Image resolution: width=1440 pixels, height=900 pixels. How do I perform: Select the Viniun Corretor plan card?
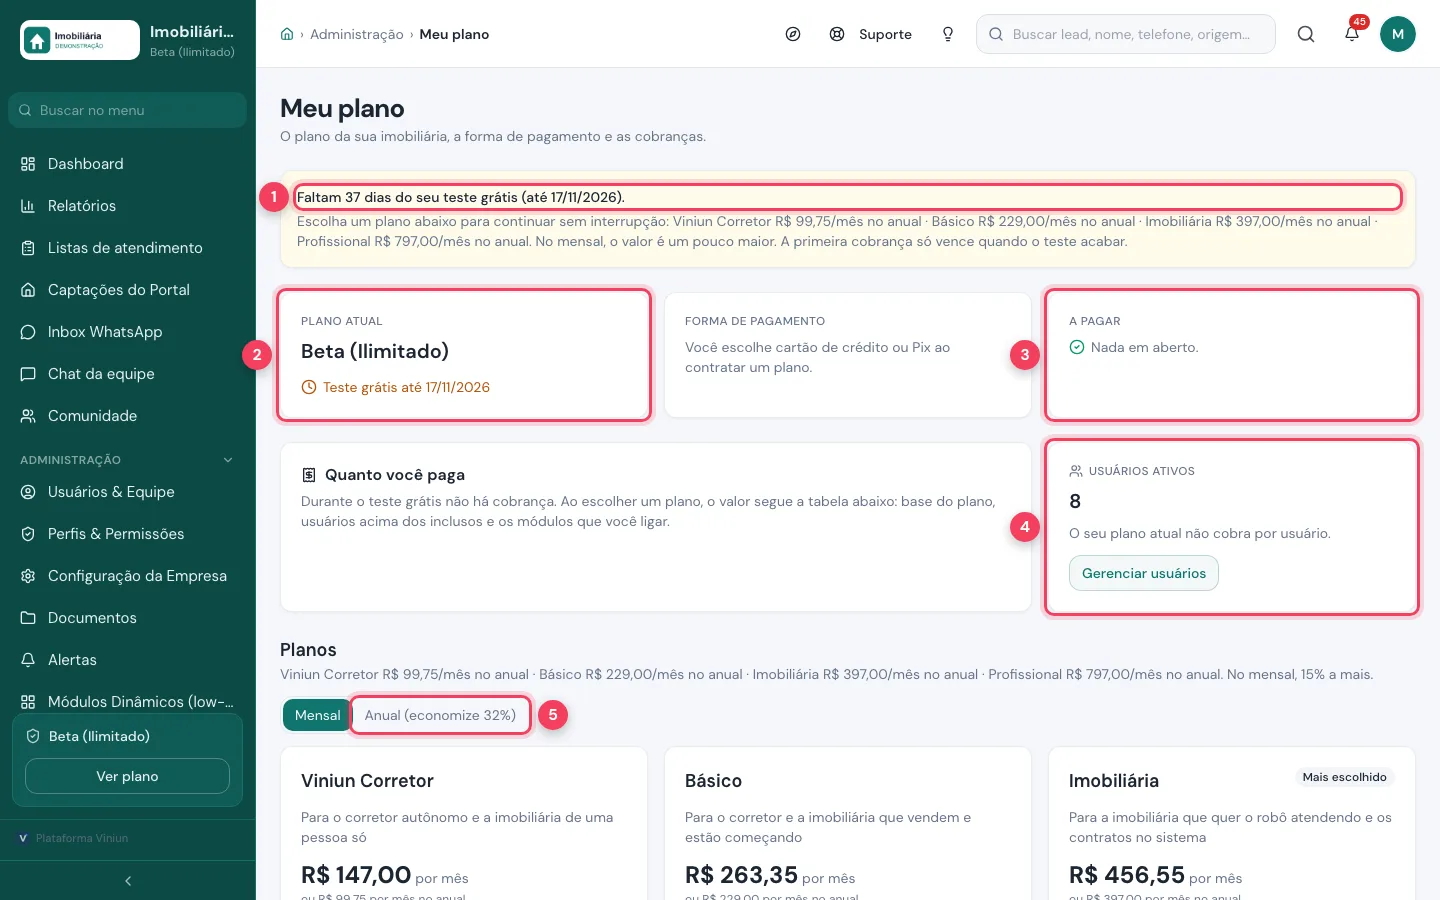pos(464,824)
